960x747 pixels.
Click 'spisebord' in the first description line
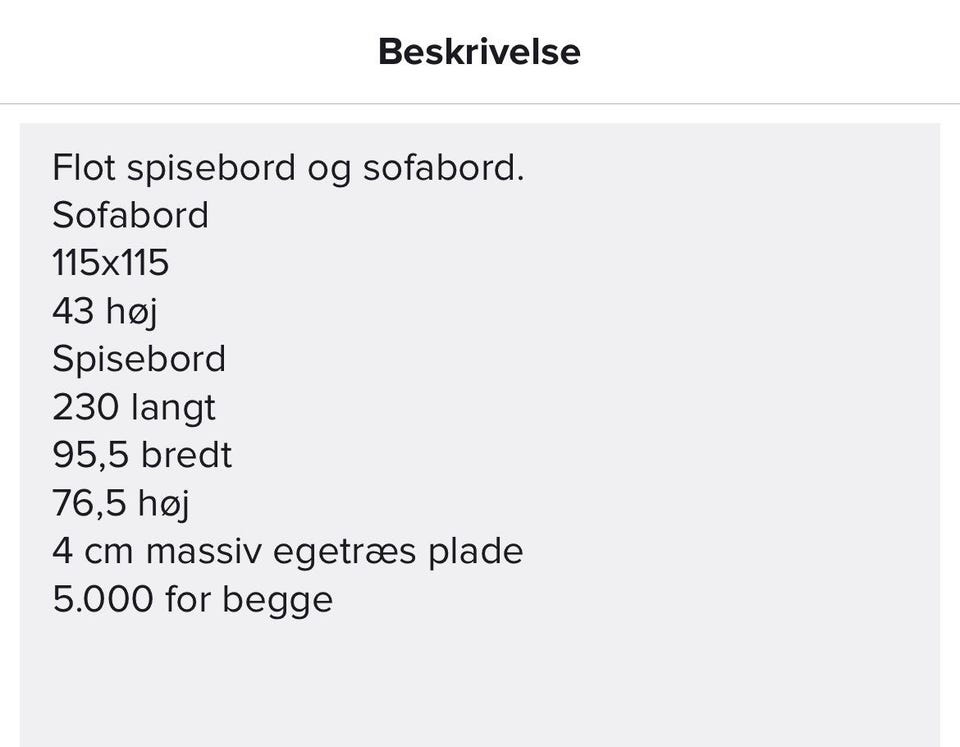tap(211, 167)
